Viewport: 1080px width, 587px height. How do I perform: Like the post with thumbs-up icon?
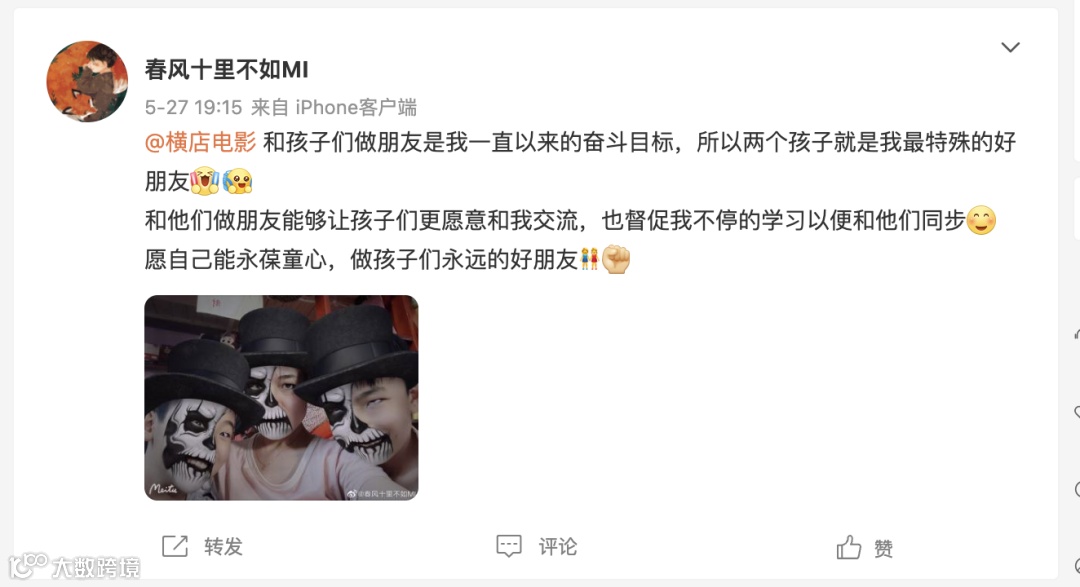849,548
